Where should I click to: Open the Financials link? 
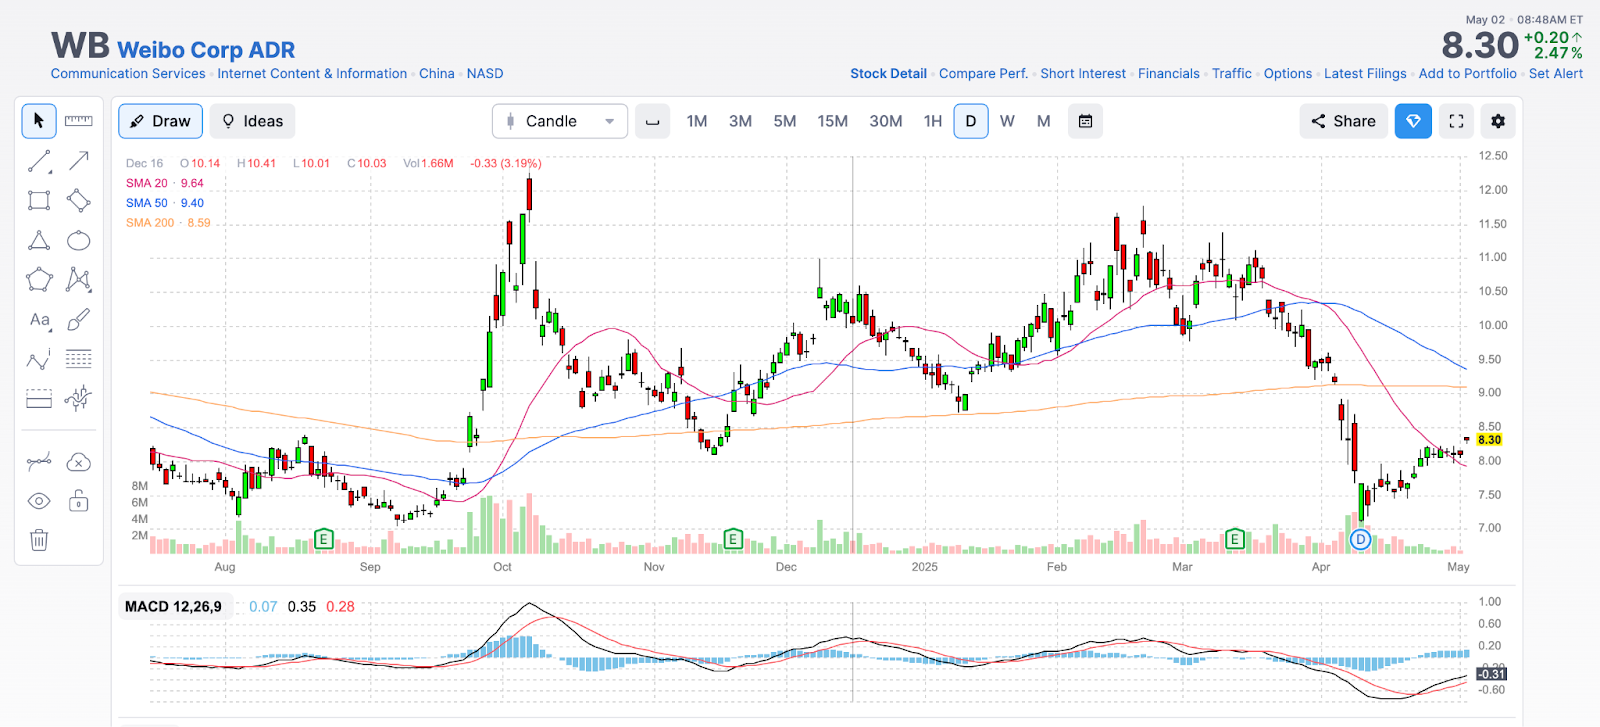point(1169,74)
